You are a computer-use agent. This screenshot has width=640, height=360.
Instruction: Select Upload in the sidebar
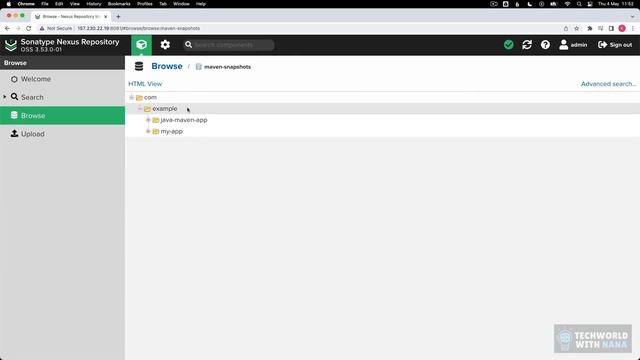tap(62, 134)
